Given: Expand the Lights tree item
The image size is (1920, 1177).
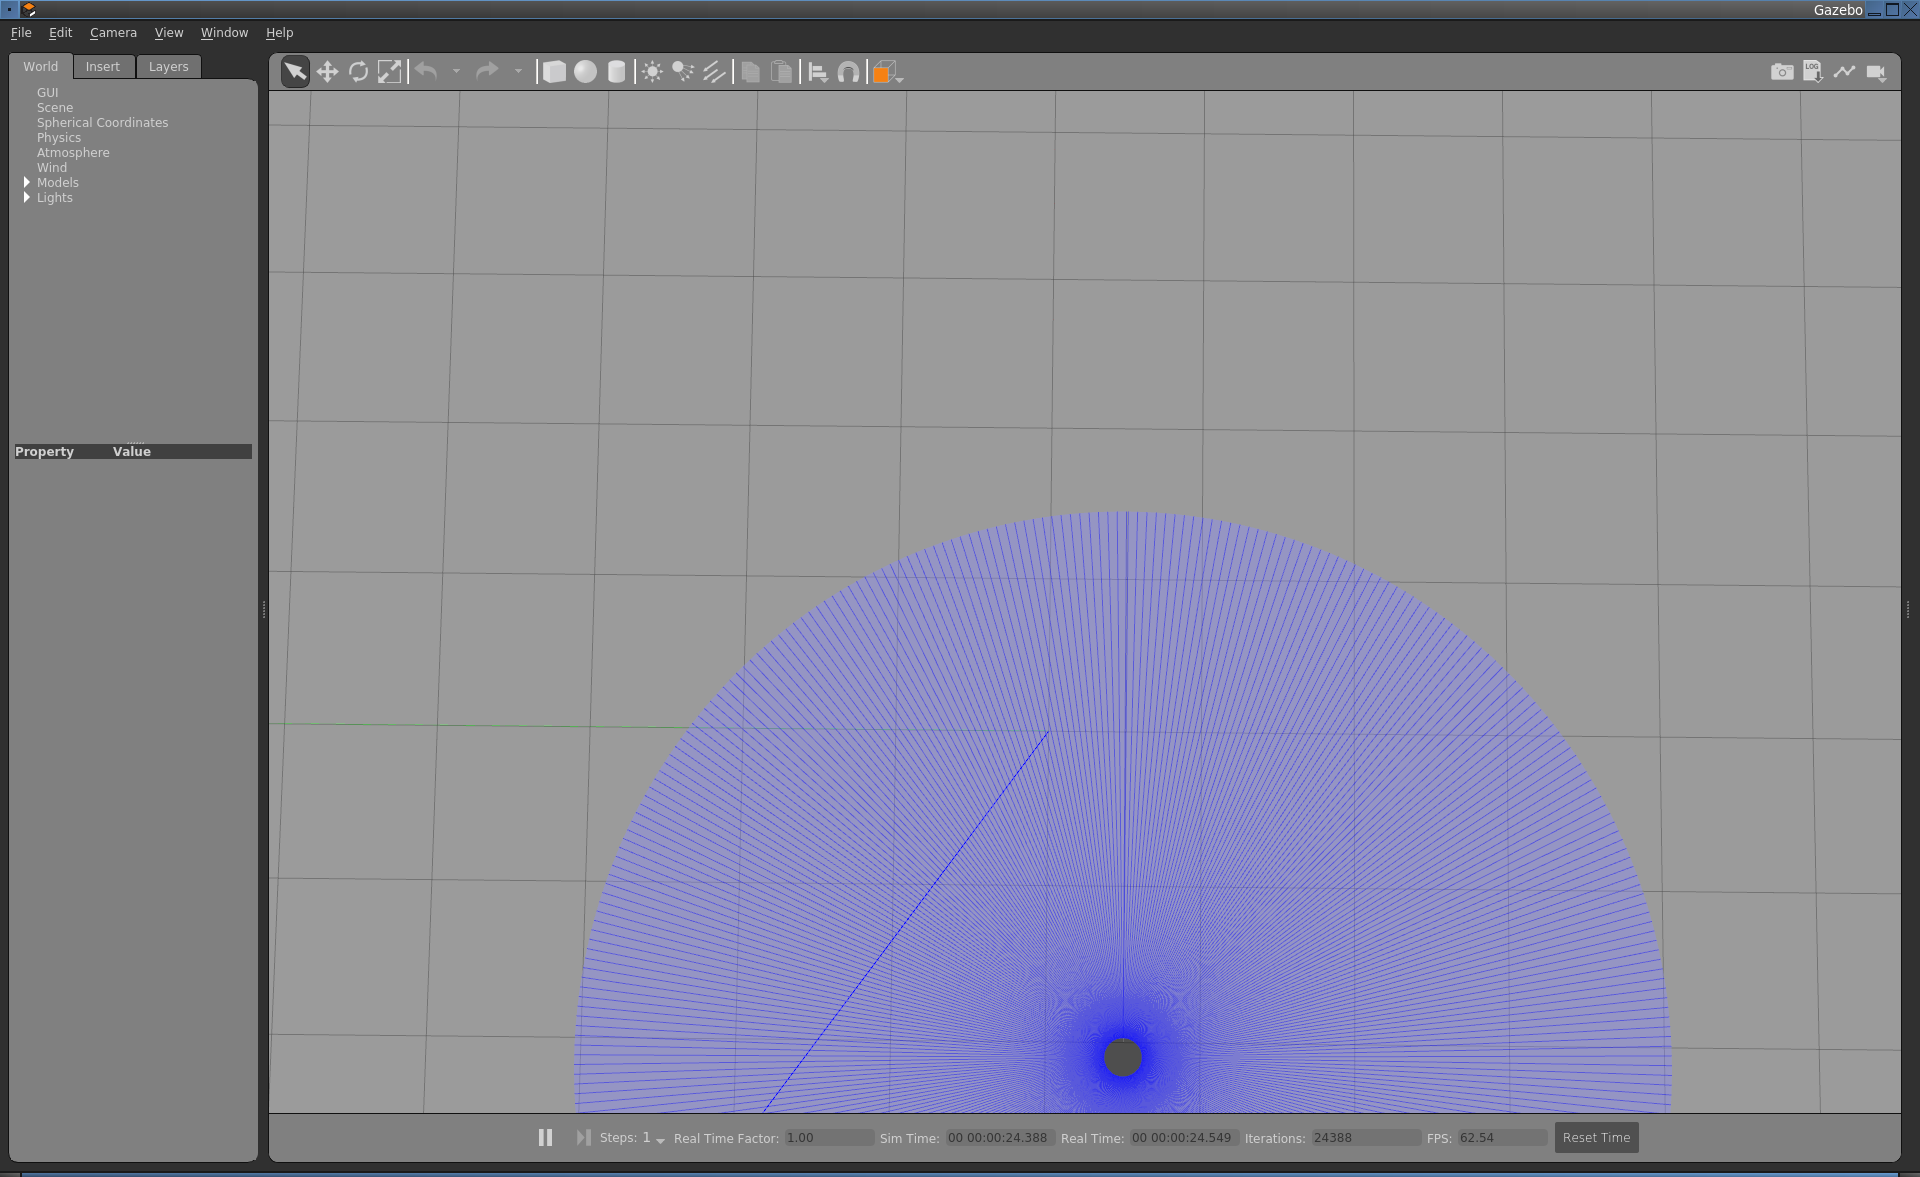Looking at the screenshot, I should pyautogui.click(x=29, y=197).
